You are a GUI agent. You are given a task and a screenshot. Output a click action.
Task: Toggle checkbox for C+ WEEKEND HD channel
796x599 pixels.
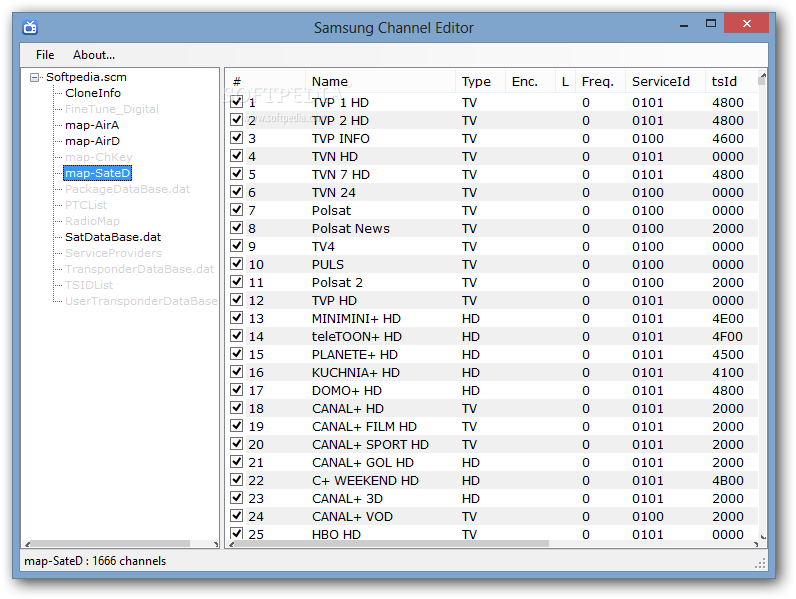237,480
